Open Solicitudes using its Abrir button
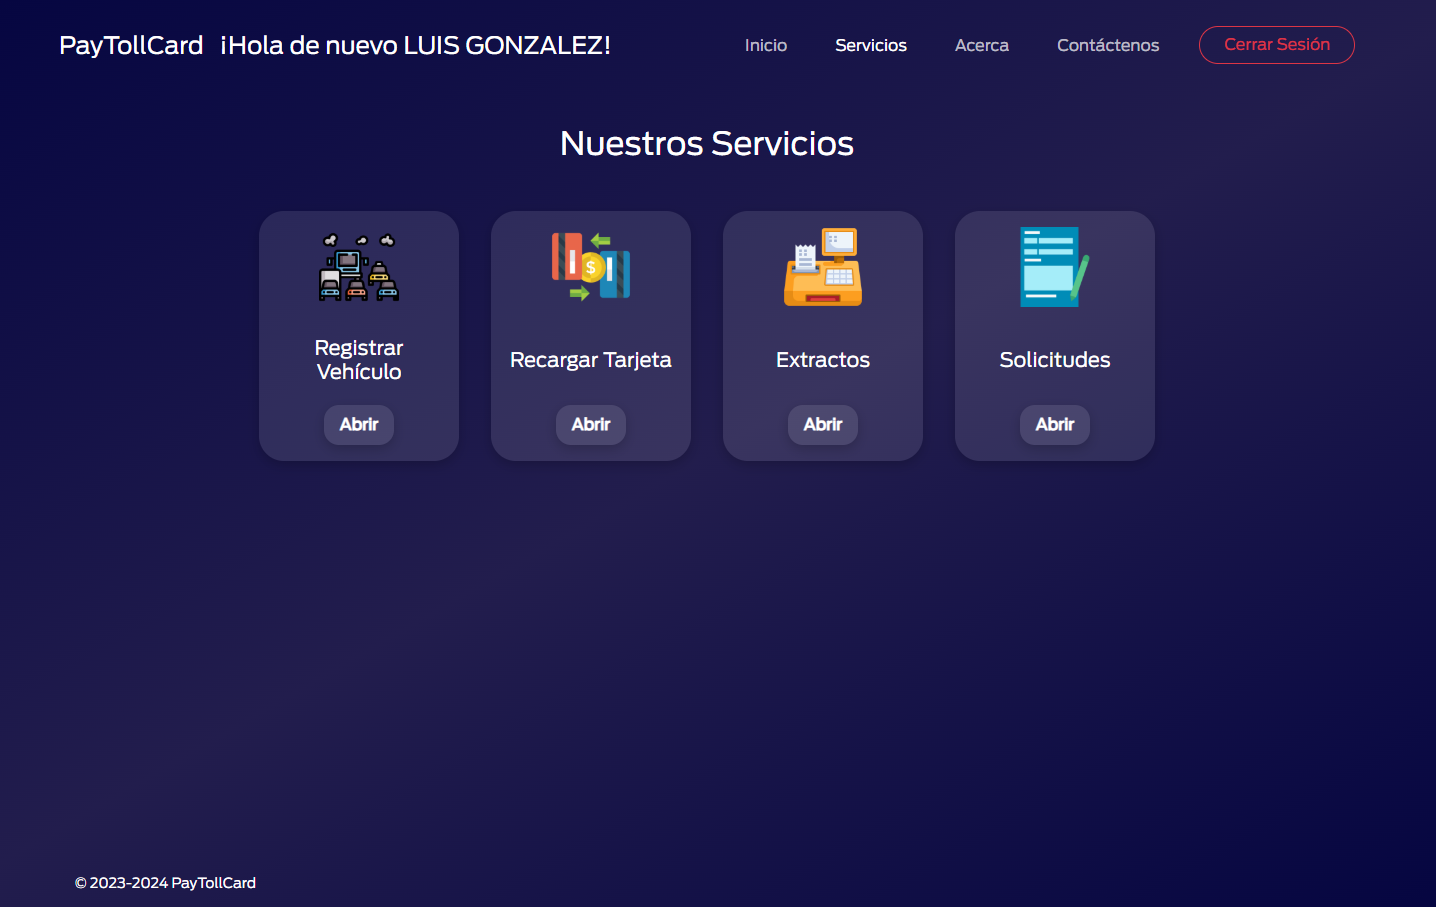The width and height of the screenshot is (1436, 907). [1055, 424]
